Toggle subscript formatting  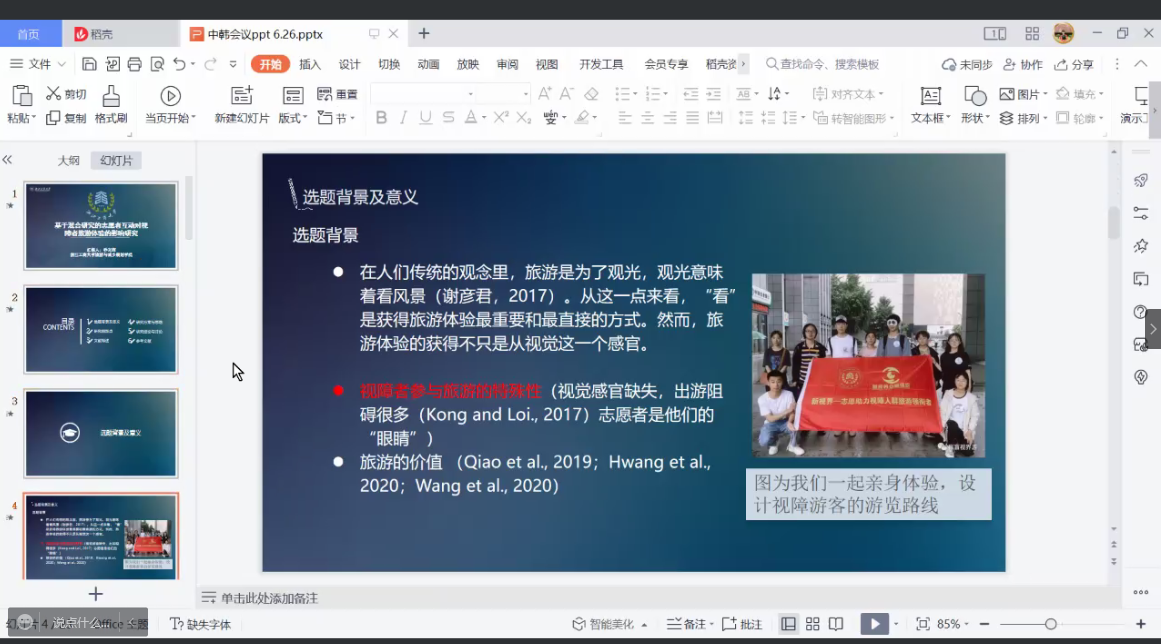point(523,118)
